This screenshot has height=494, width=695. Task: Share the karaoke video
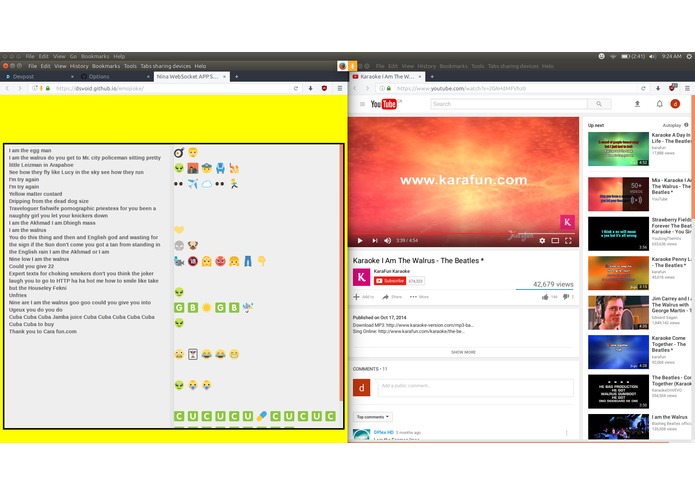(x=392, y=297)
